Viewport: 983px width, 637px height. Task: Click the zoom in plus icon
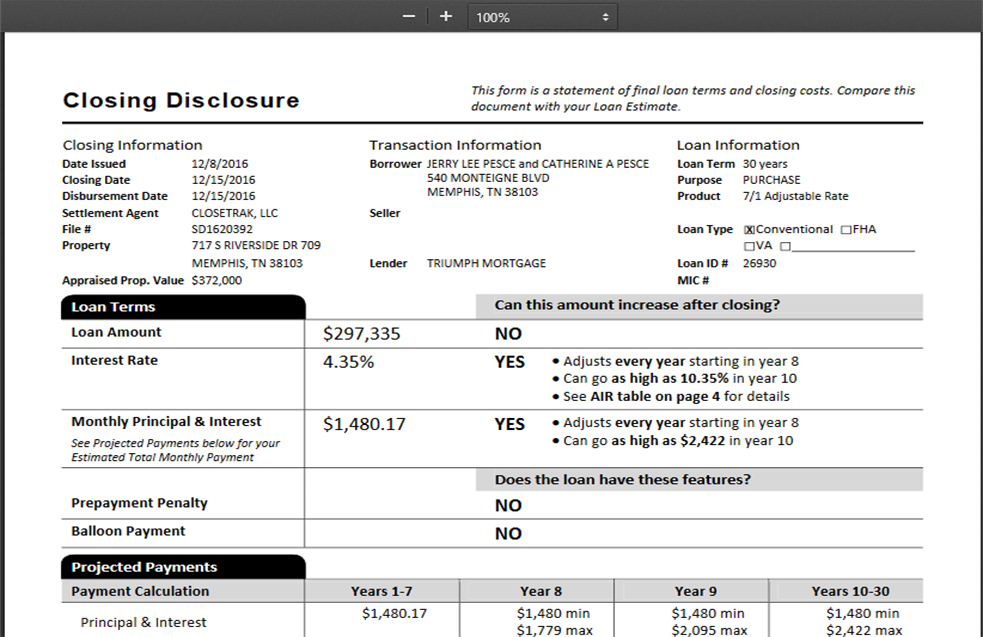point(446,17)
